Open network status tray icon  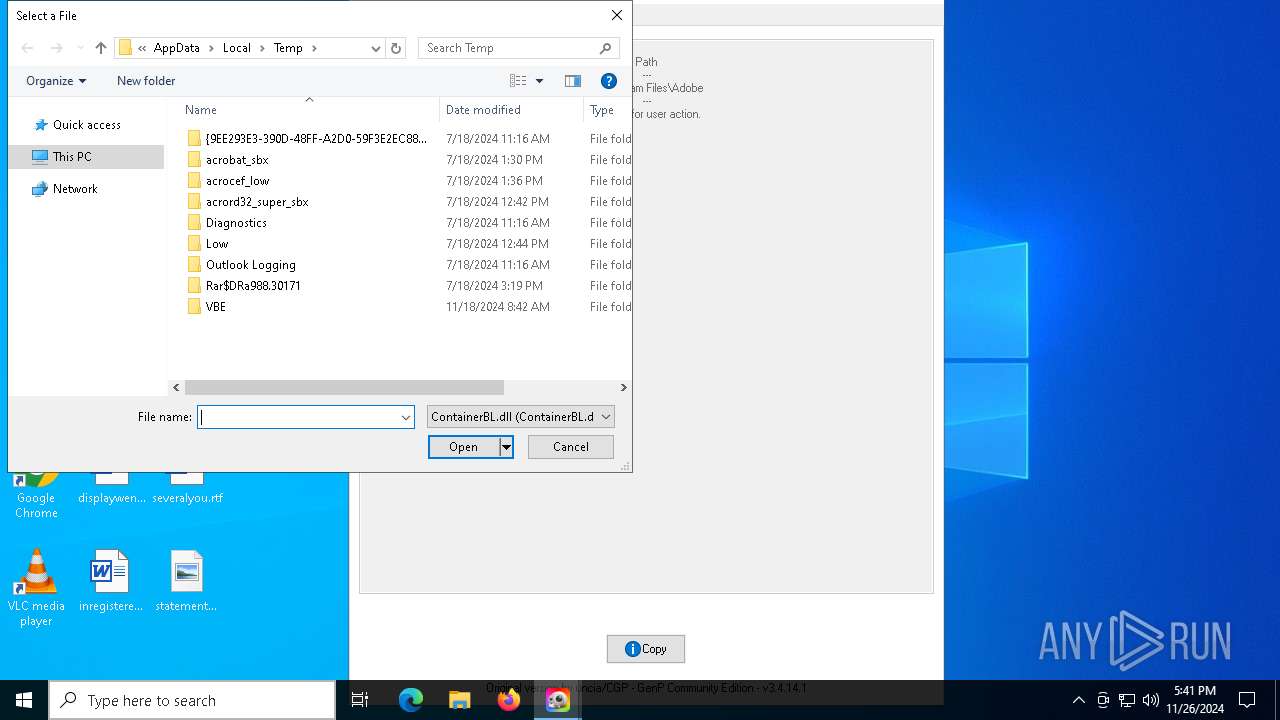1127,700
